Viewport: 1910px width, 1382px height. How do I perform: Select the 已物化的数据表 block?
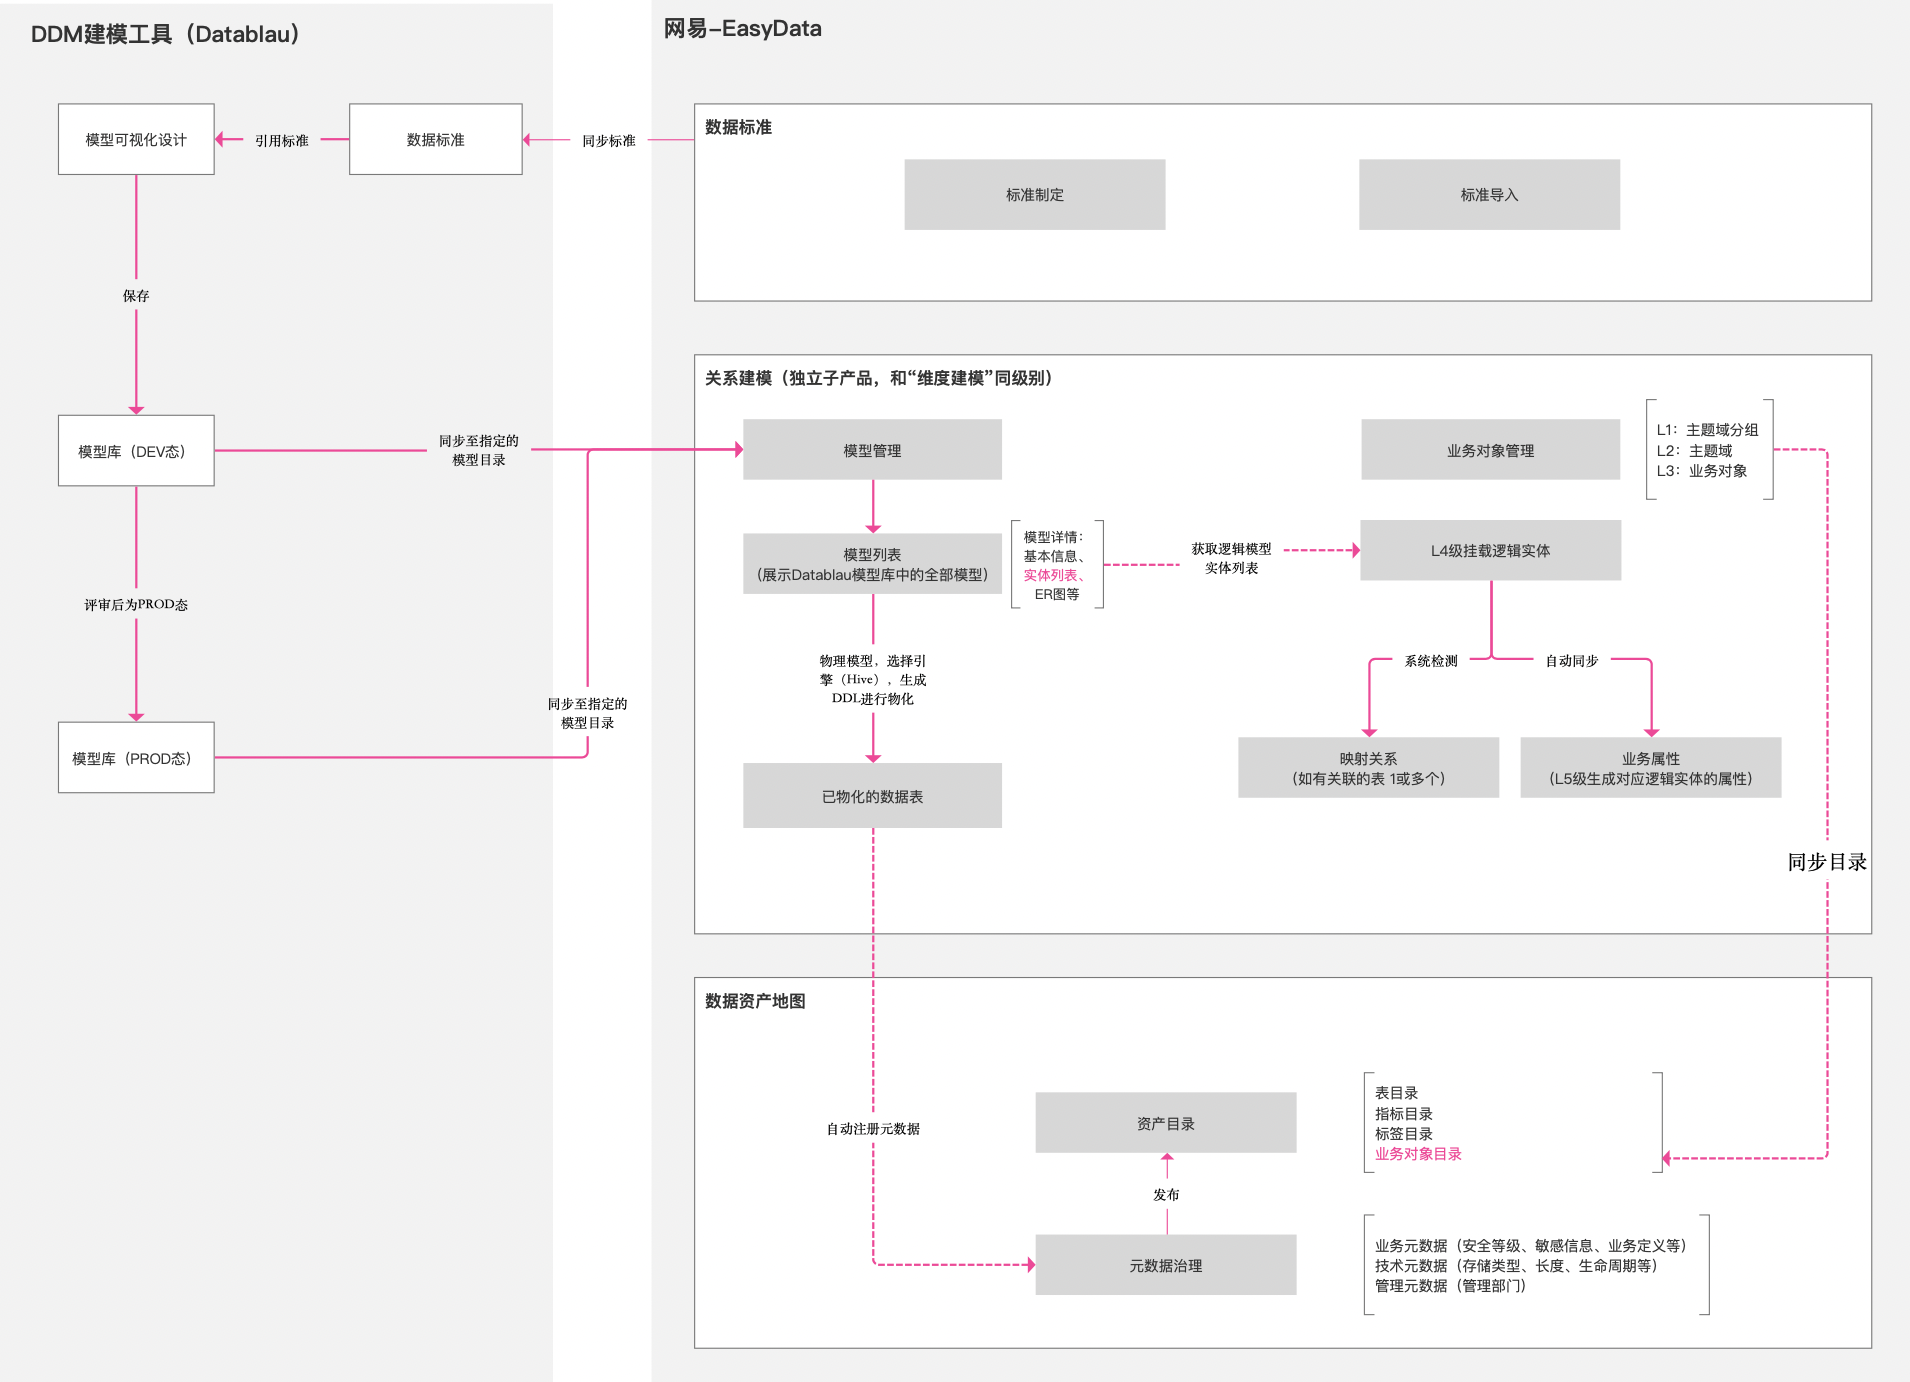coord(872,796)
